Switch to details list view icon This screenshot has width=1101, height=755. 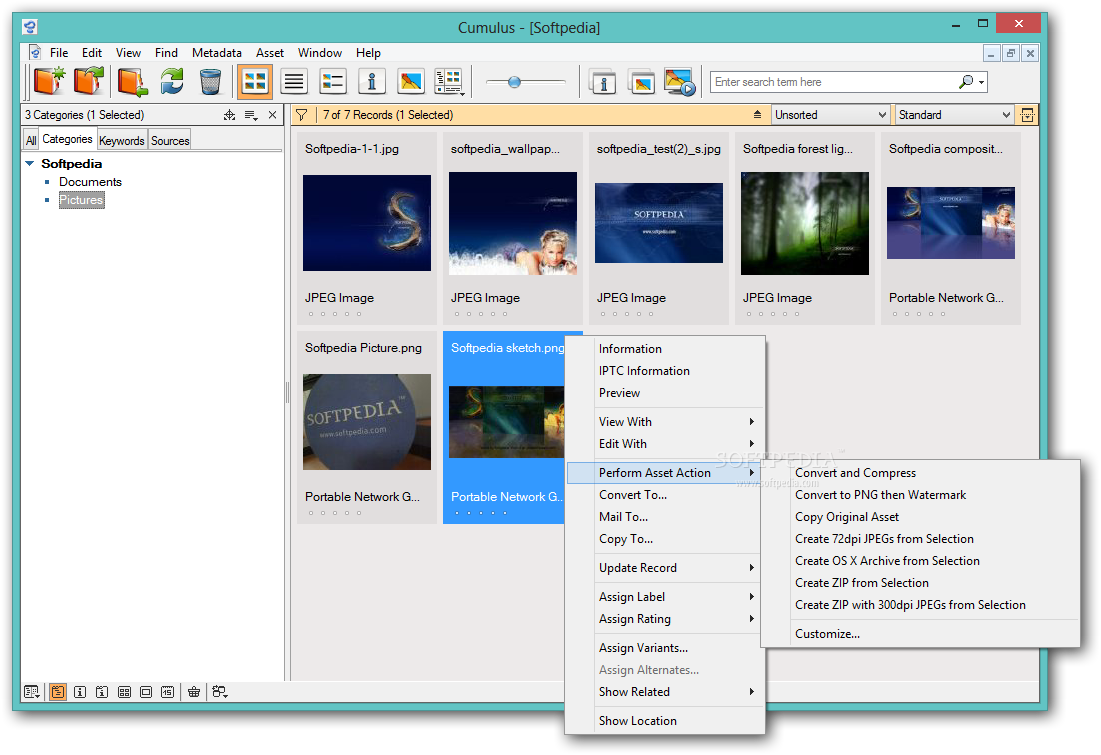point(332,81)
